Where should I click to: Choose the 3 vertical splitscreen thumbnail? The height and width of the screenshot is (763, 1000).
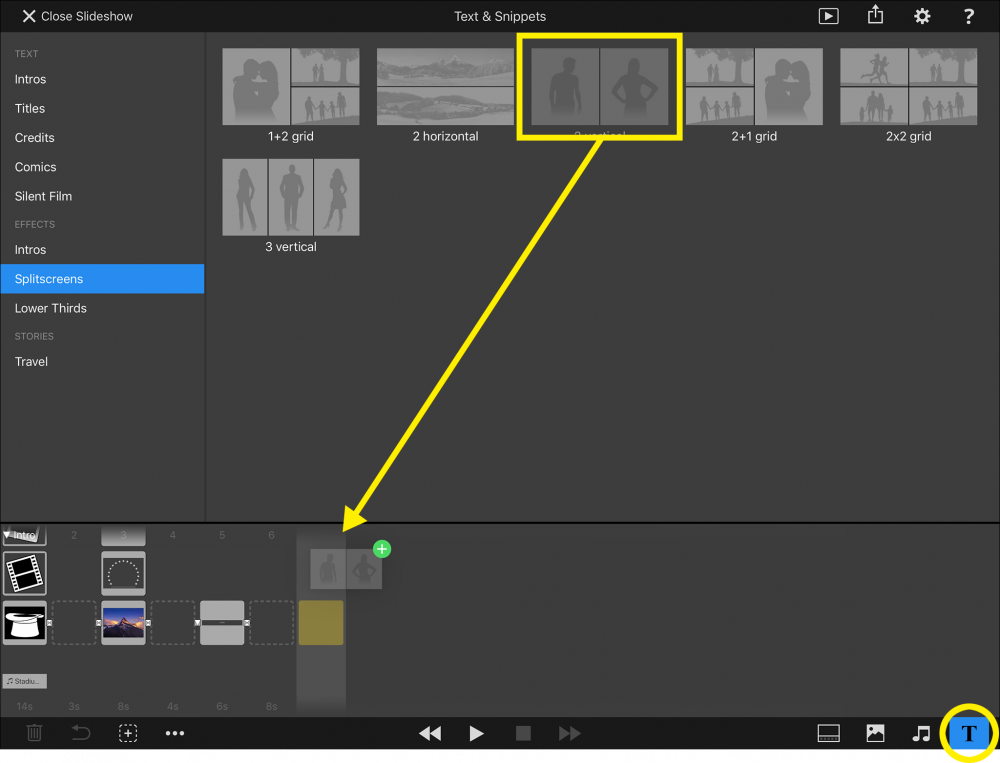point(291,197)
